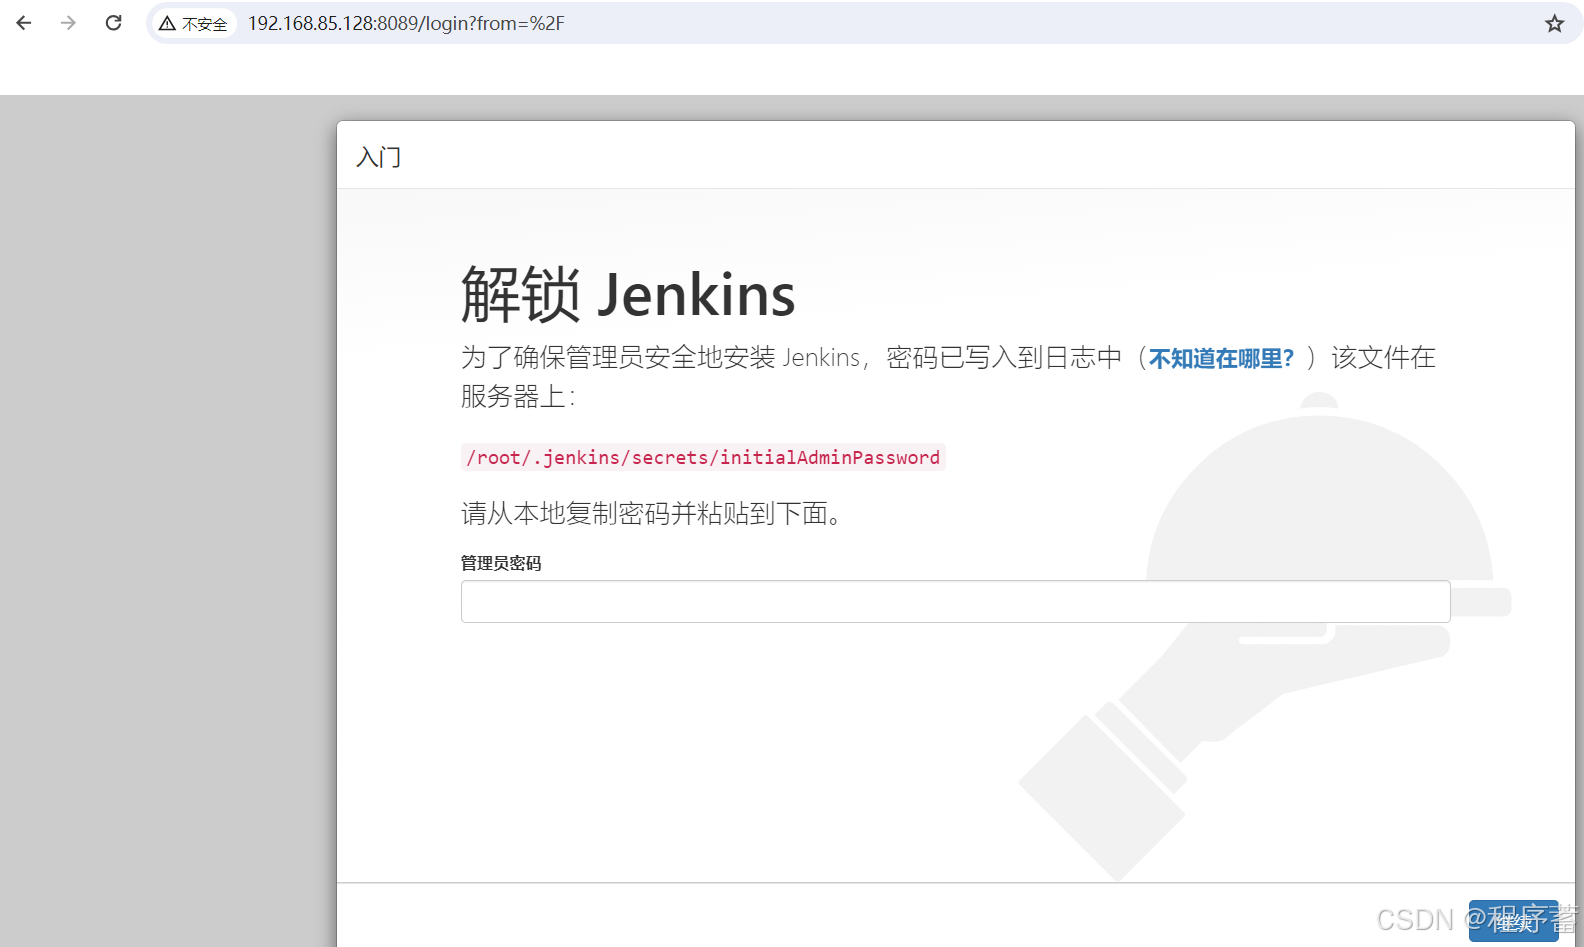1584x947 pixels.
Task: Click the browser forward arrow
Action: pos(68,23)
